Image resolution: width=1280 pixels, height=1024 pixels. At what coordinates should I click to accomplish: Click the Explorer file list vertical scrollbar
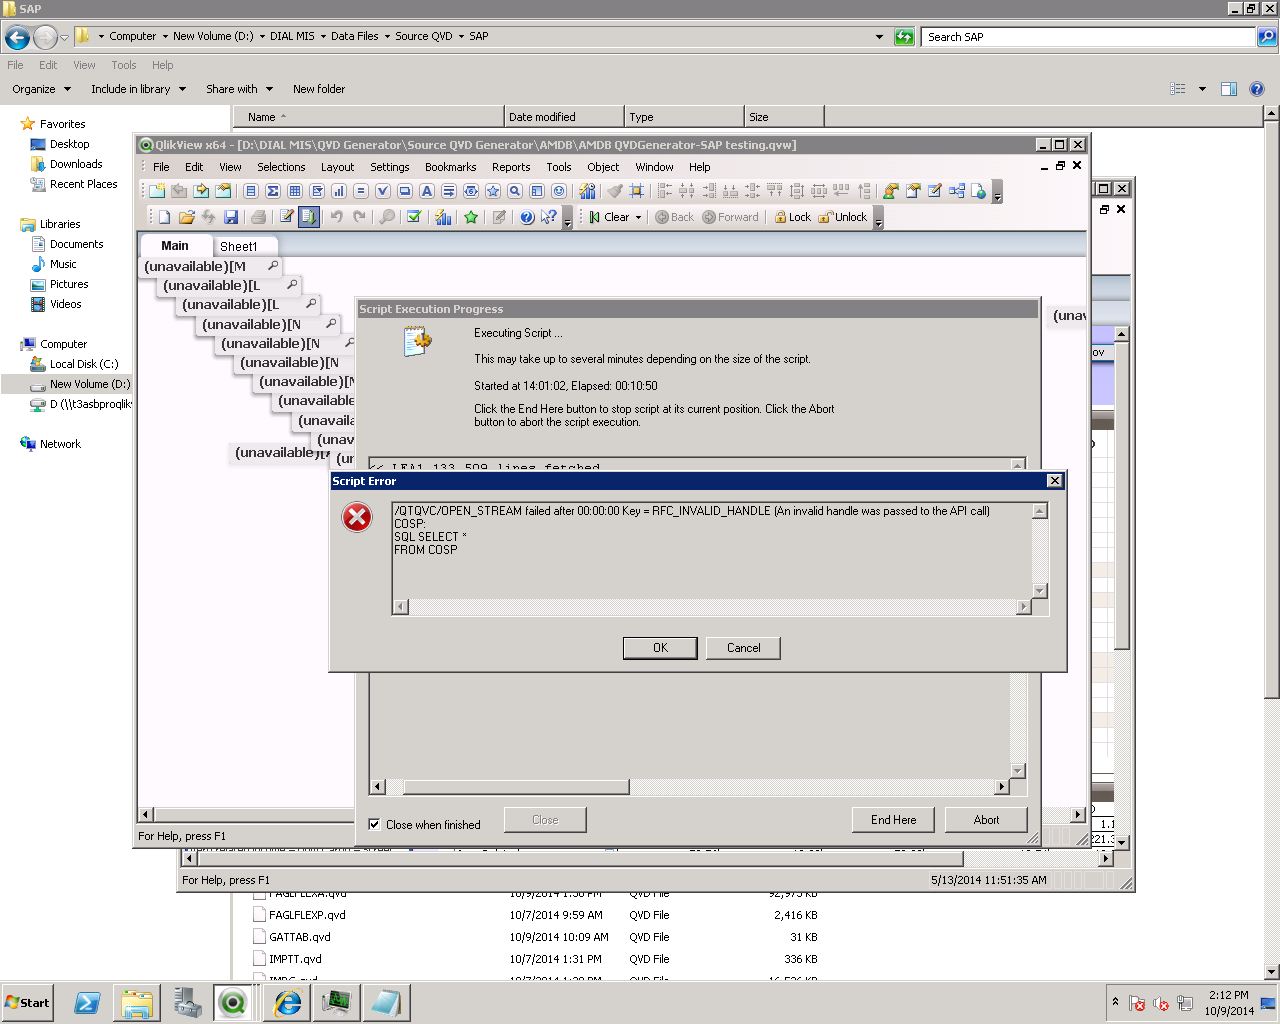tap(1272, 542)
